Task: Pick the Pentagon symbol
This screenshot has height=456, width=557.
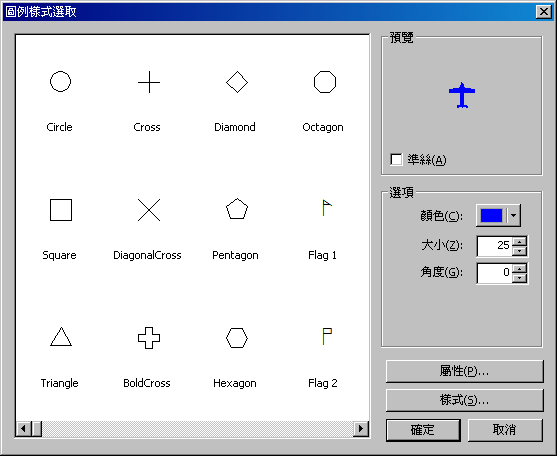Action: [237, 209]
